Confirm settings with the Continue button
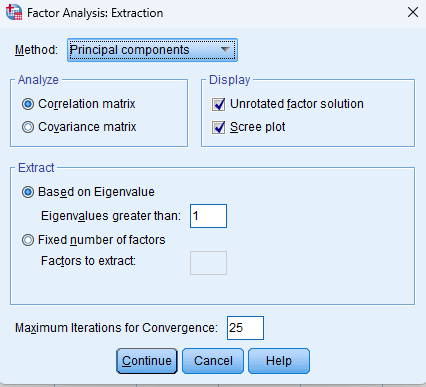 [x=147, y=361]
